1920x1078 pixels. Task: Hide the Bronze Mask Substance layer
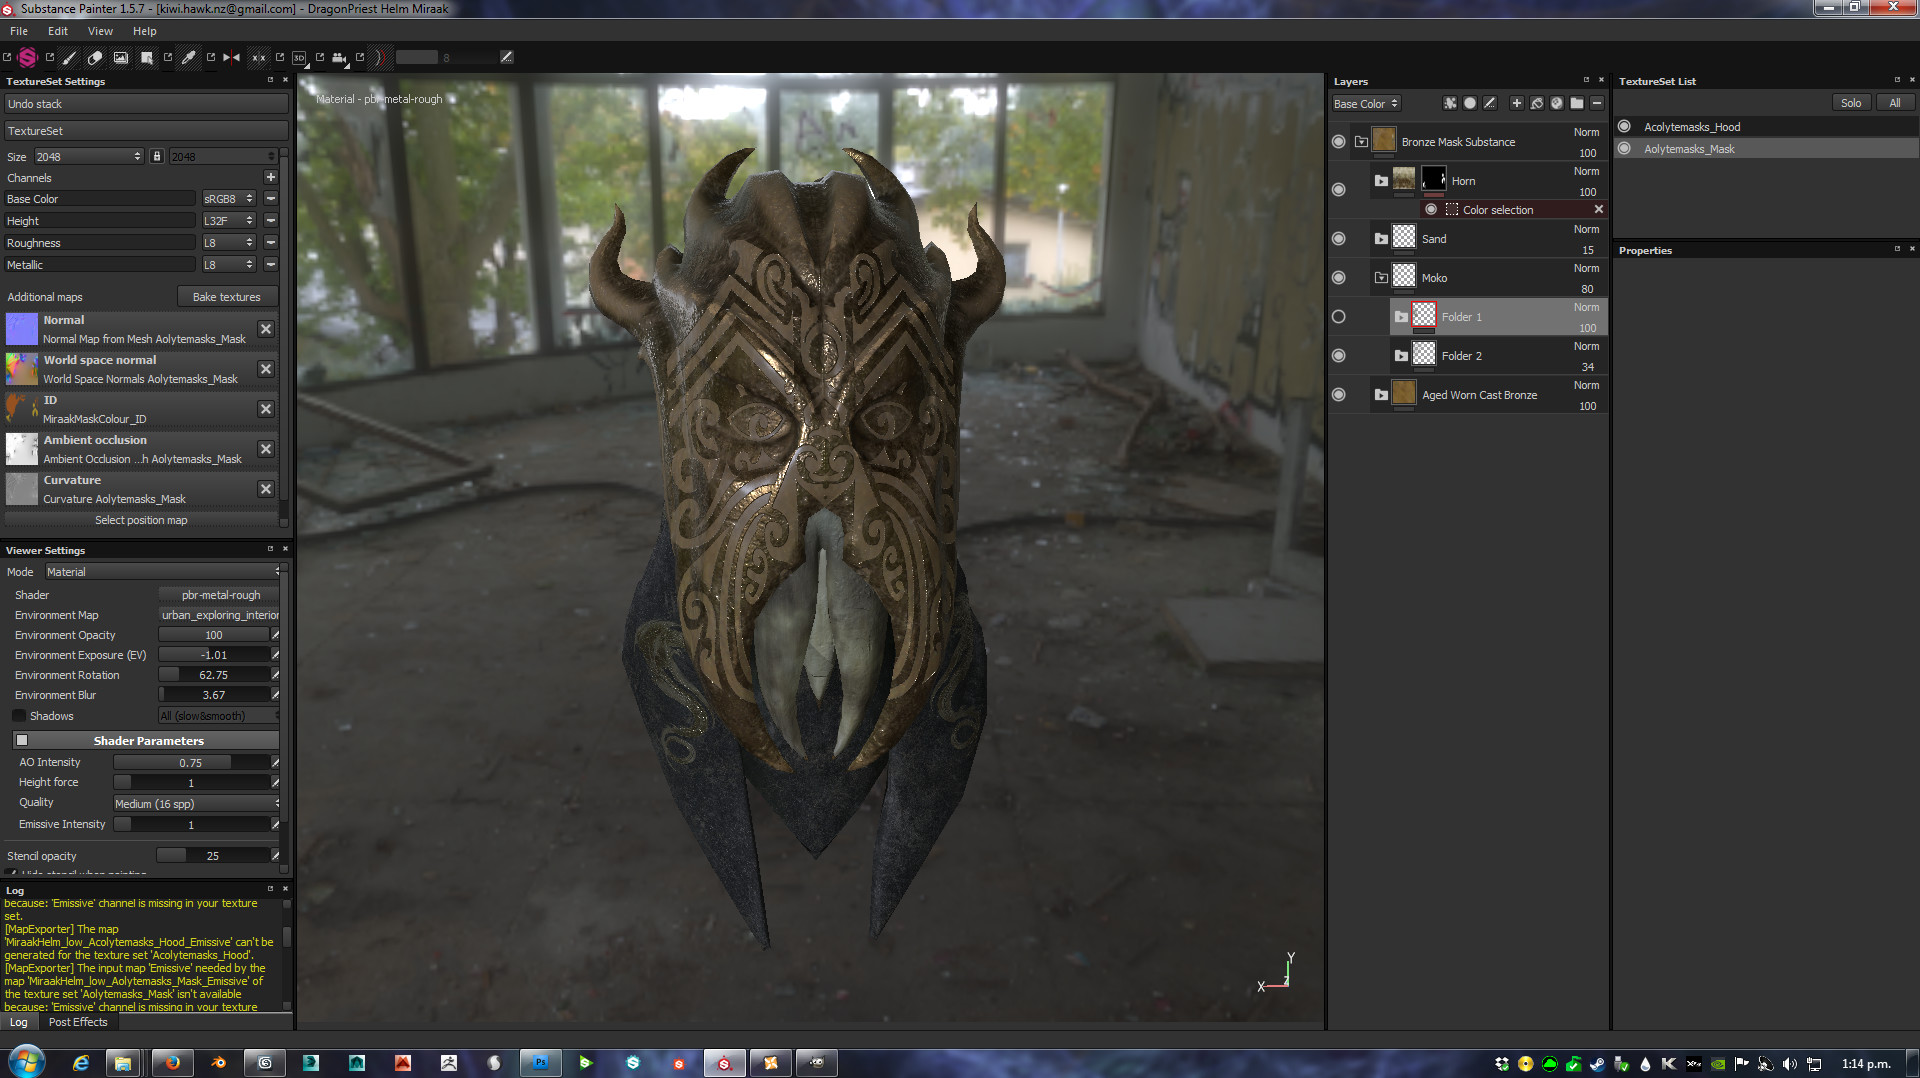pos(1338,142)
